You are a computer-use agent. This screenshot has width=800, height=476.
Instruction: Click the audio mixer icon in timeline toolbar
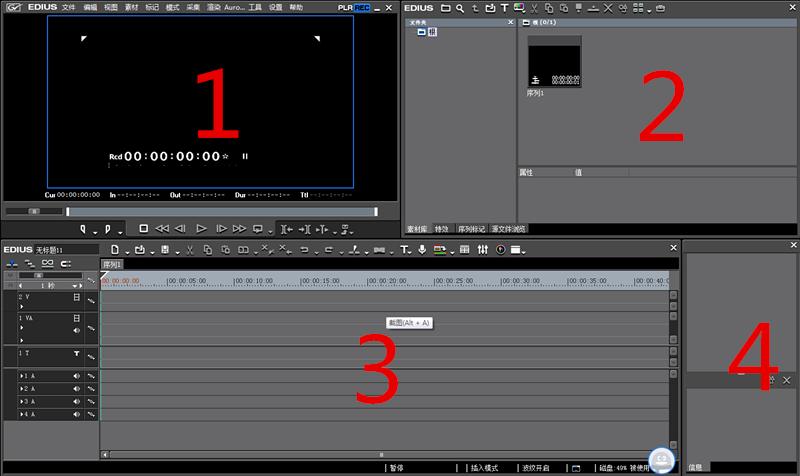(483, 249)
